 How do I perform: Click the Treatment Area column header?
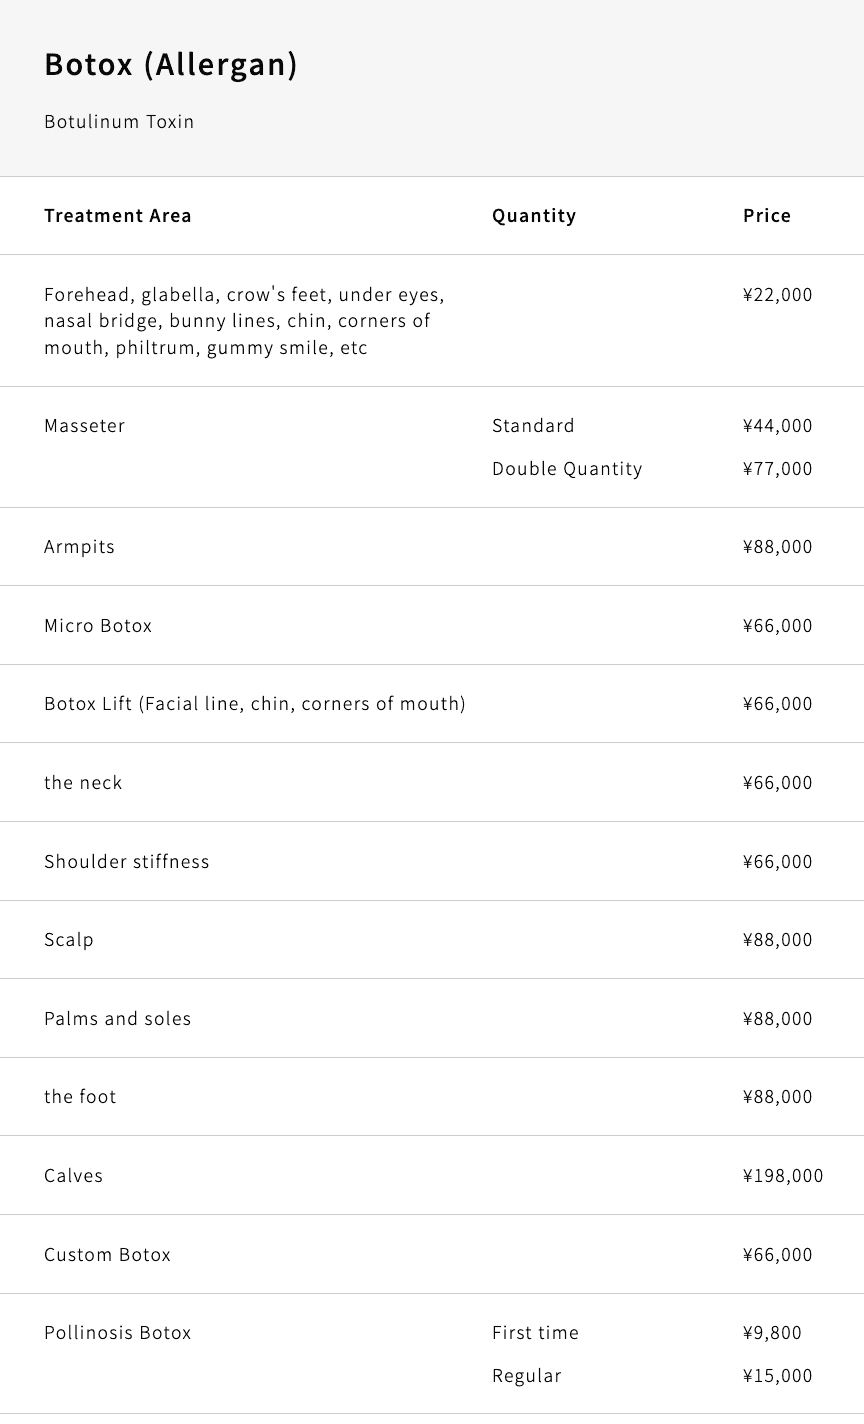tap(118, 216)
